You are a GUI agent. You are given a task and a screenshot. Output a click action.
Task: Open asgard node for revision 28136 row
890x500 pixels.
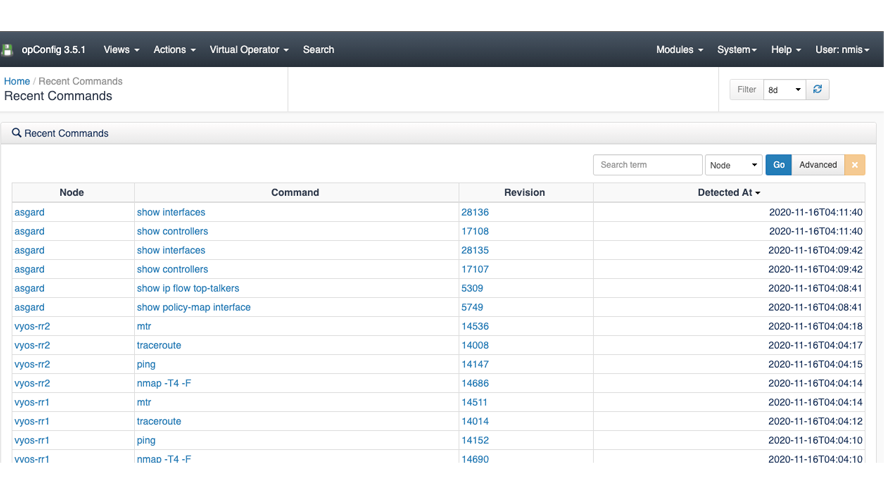[30, 212]
